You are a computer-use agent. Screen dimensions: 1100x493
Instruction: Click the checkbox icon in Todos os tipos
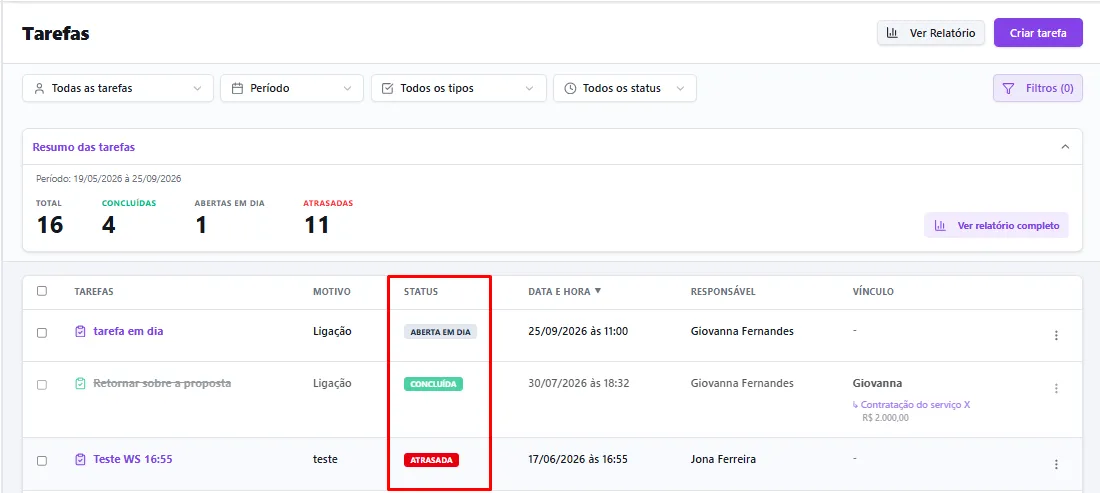point(387,88)
